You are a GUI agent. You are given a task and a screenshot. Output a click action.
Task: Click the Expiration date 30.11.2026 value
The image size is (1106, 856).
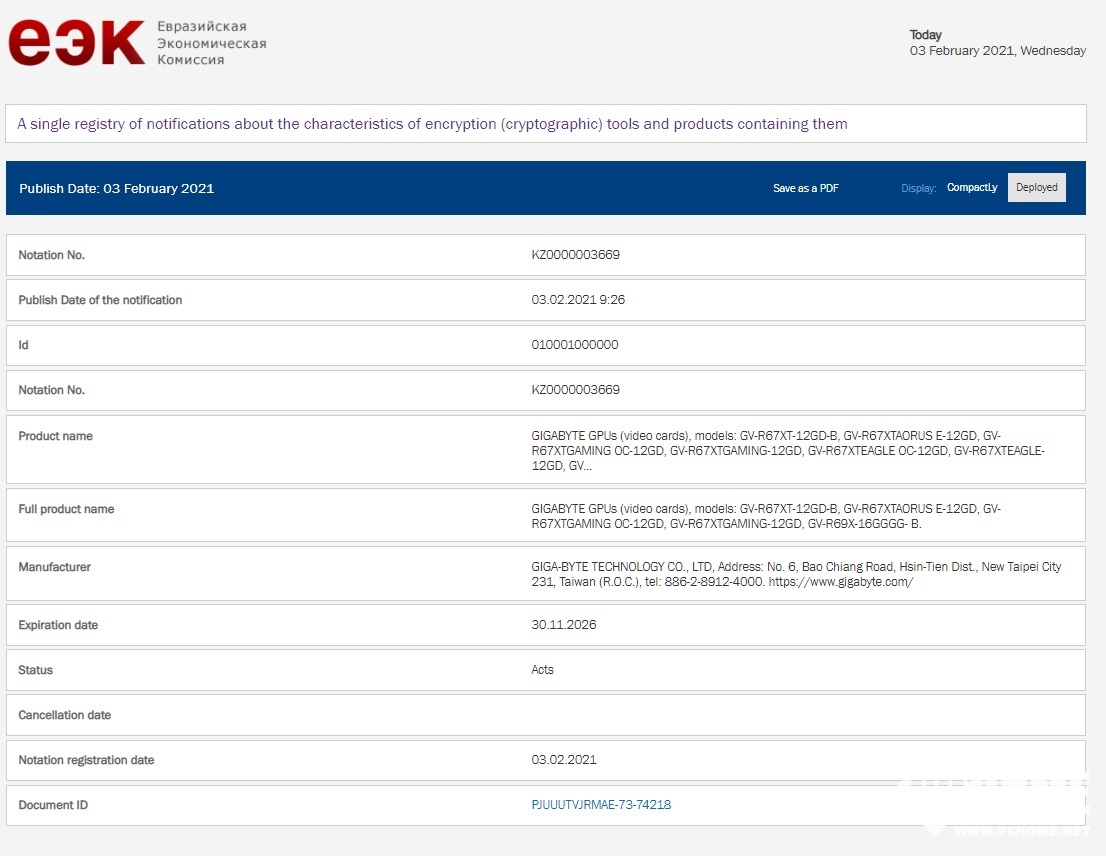[564, 625]
